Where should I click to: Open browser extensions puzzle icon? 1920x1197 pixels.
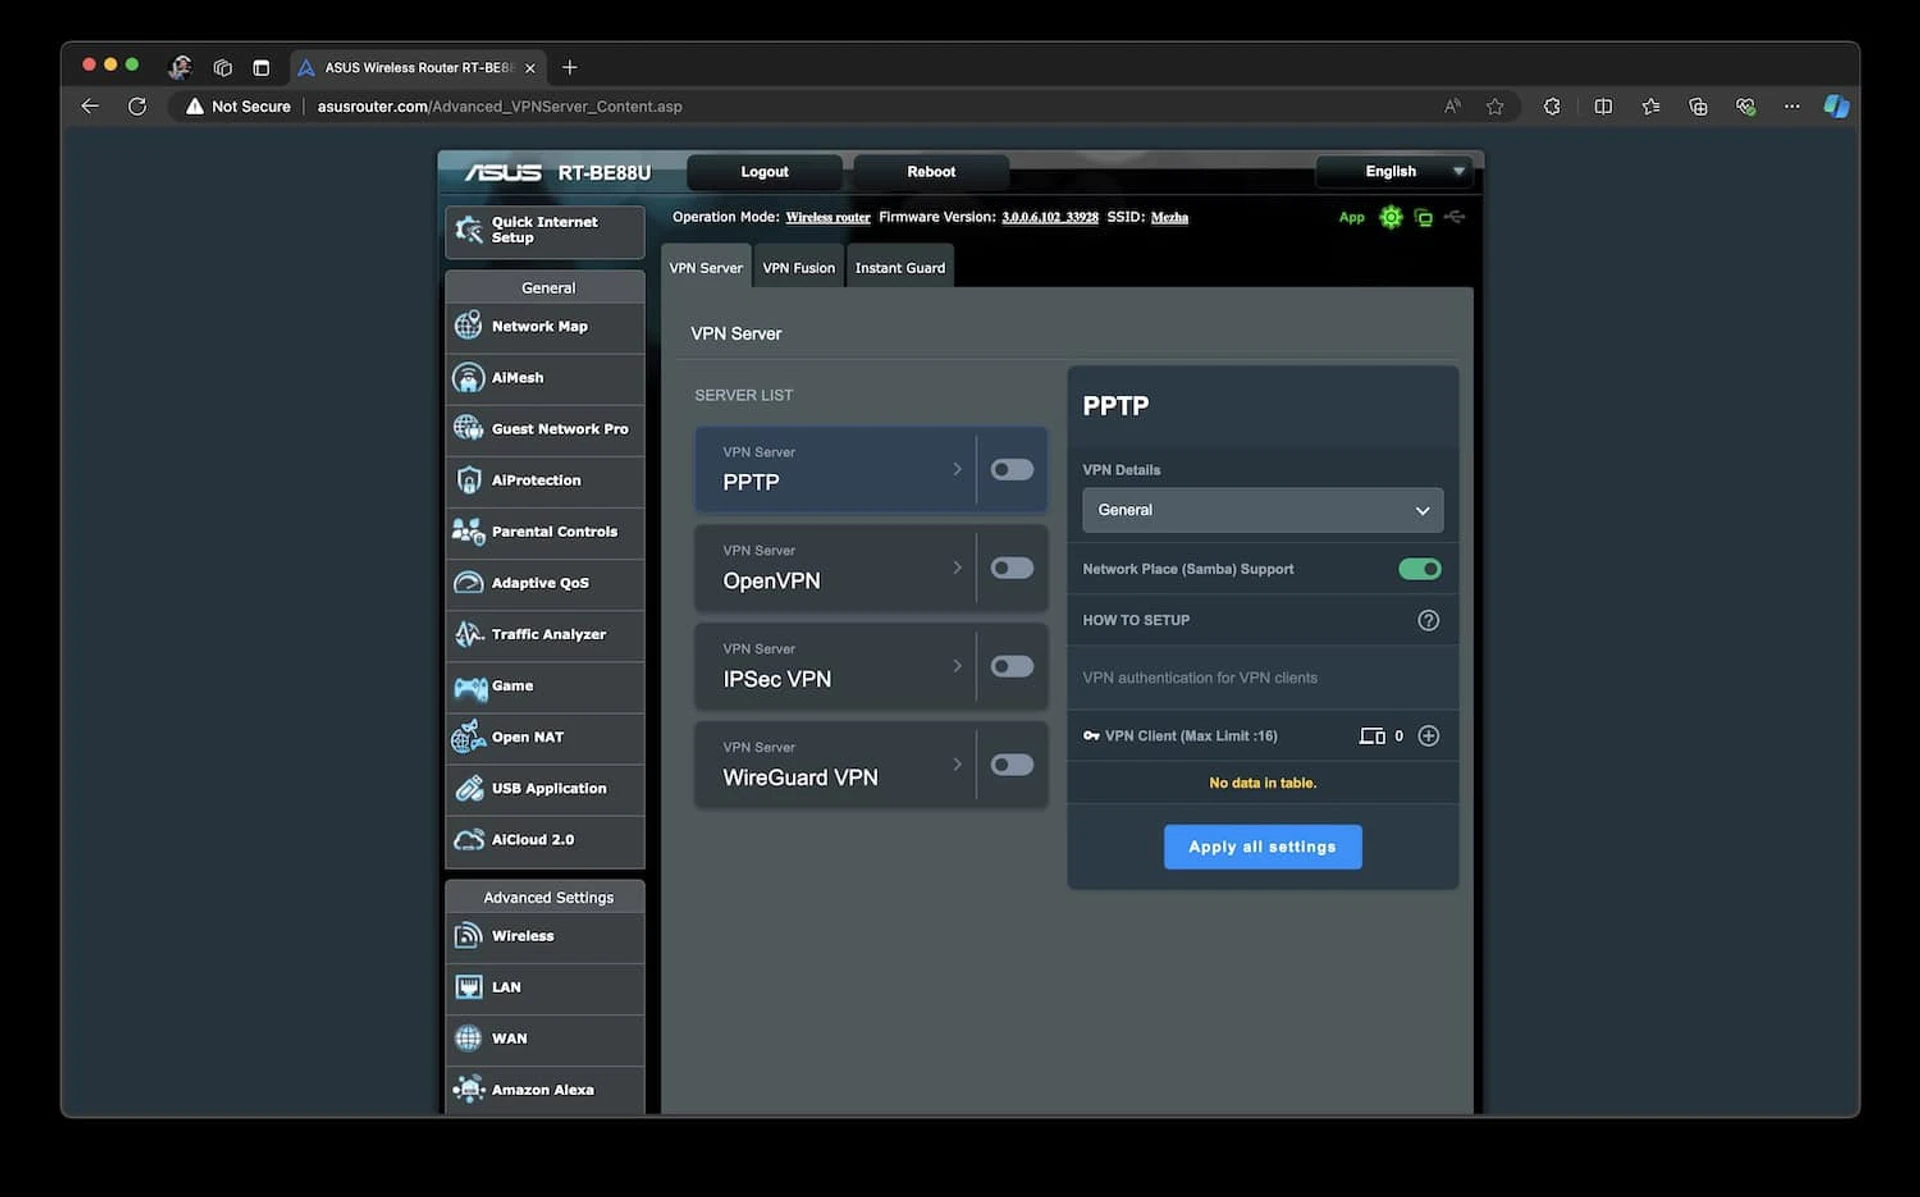(1551, 106)
